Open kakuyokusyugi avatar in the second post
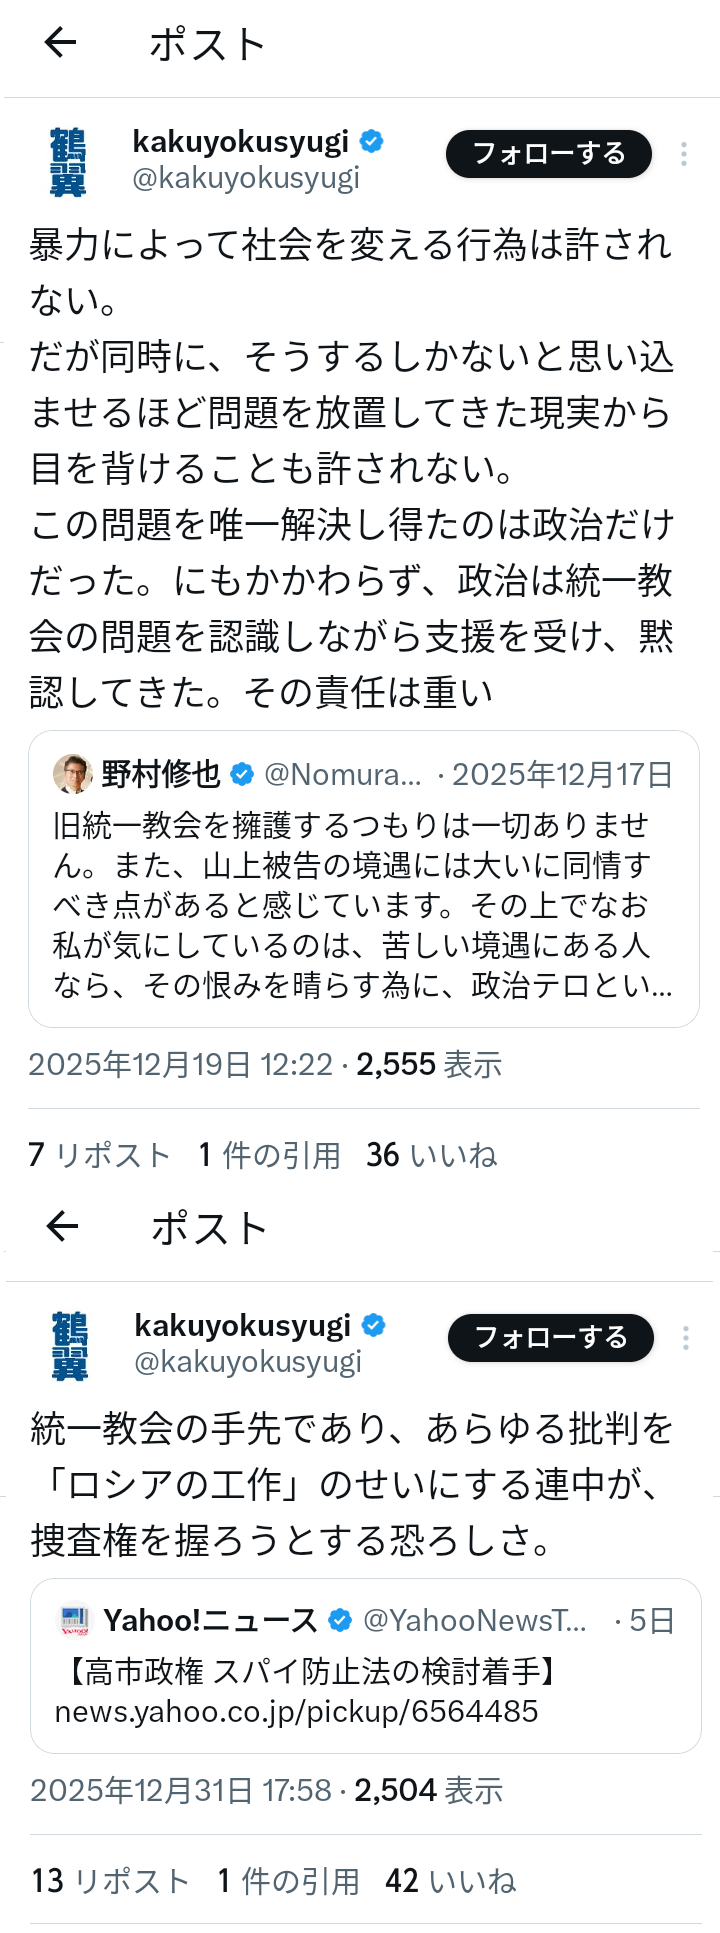720x1933 pixels. [x=70, y=1345]
